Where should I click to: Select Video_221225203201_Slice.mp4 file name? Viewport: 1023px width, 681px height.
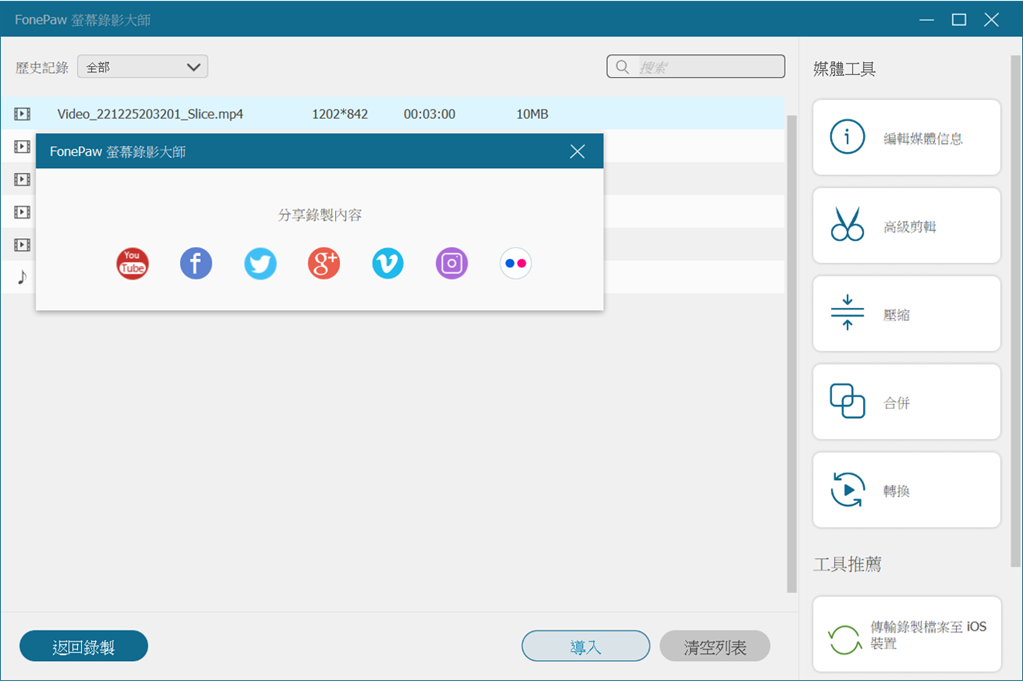tap(150, 114)
